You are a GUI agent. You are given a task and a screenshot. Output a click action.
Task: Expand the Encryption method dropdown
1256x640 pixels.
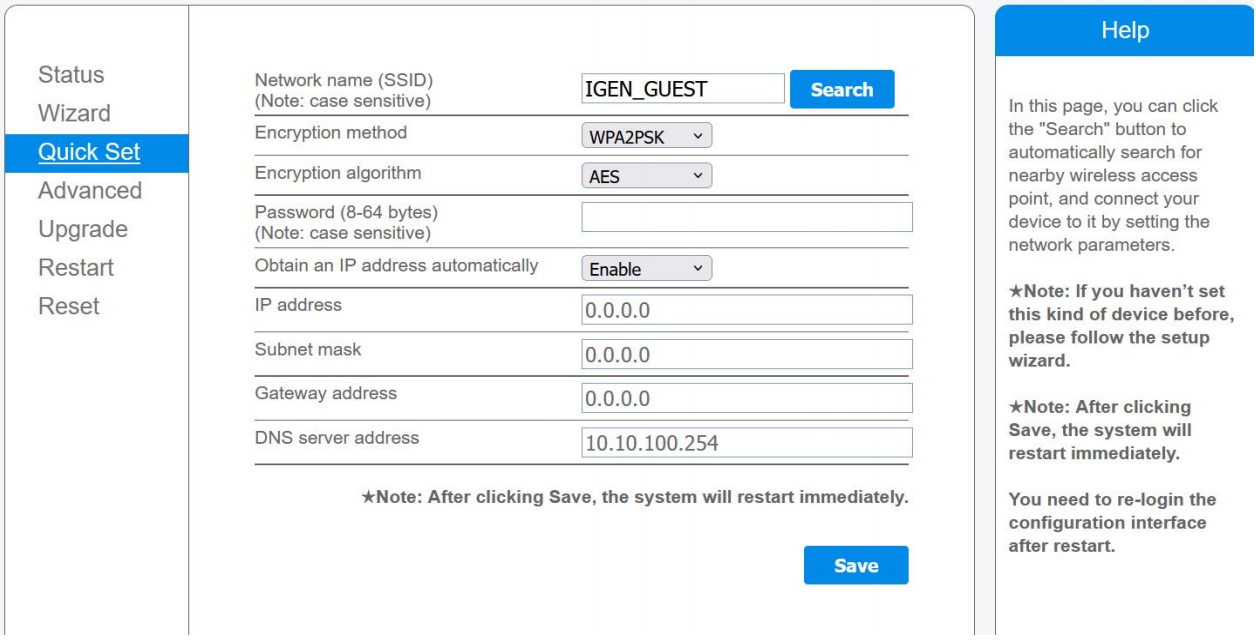tap(646, 136)
